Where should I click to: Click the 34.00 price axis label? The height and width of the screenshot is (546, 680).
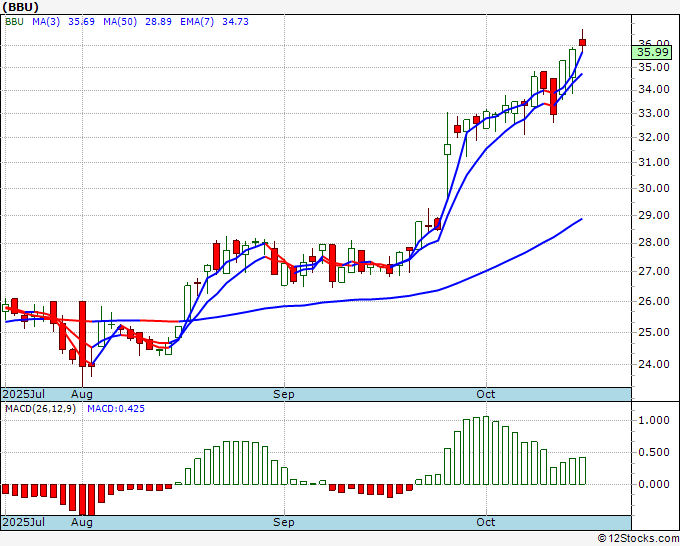coord(654,90)
